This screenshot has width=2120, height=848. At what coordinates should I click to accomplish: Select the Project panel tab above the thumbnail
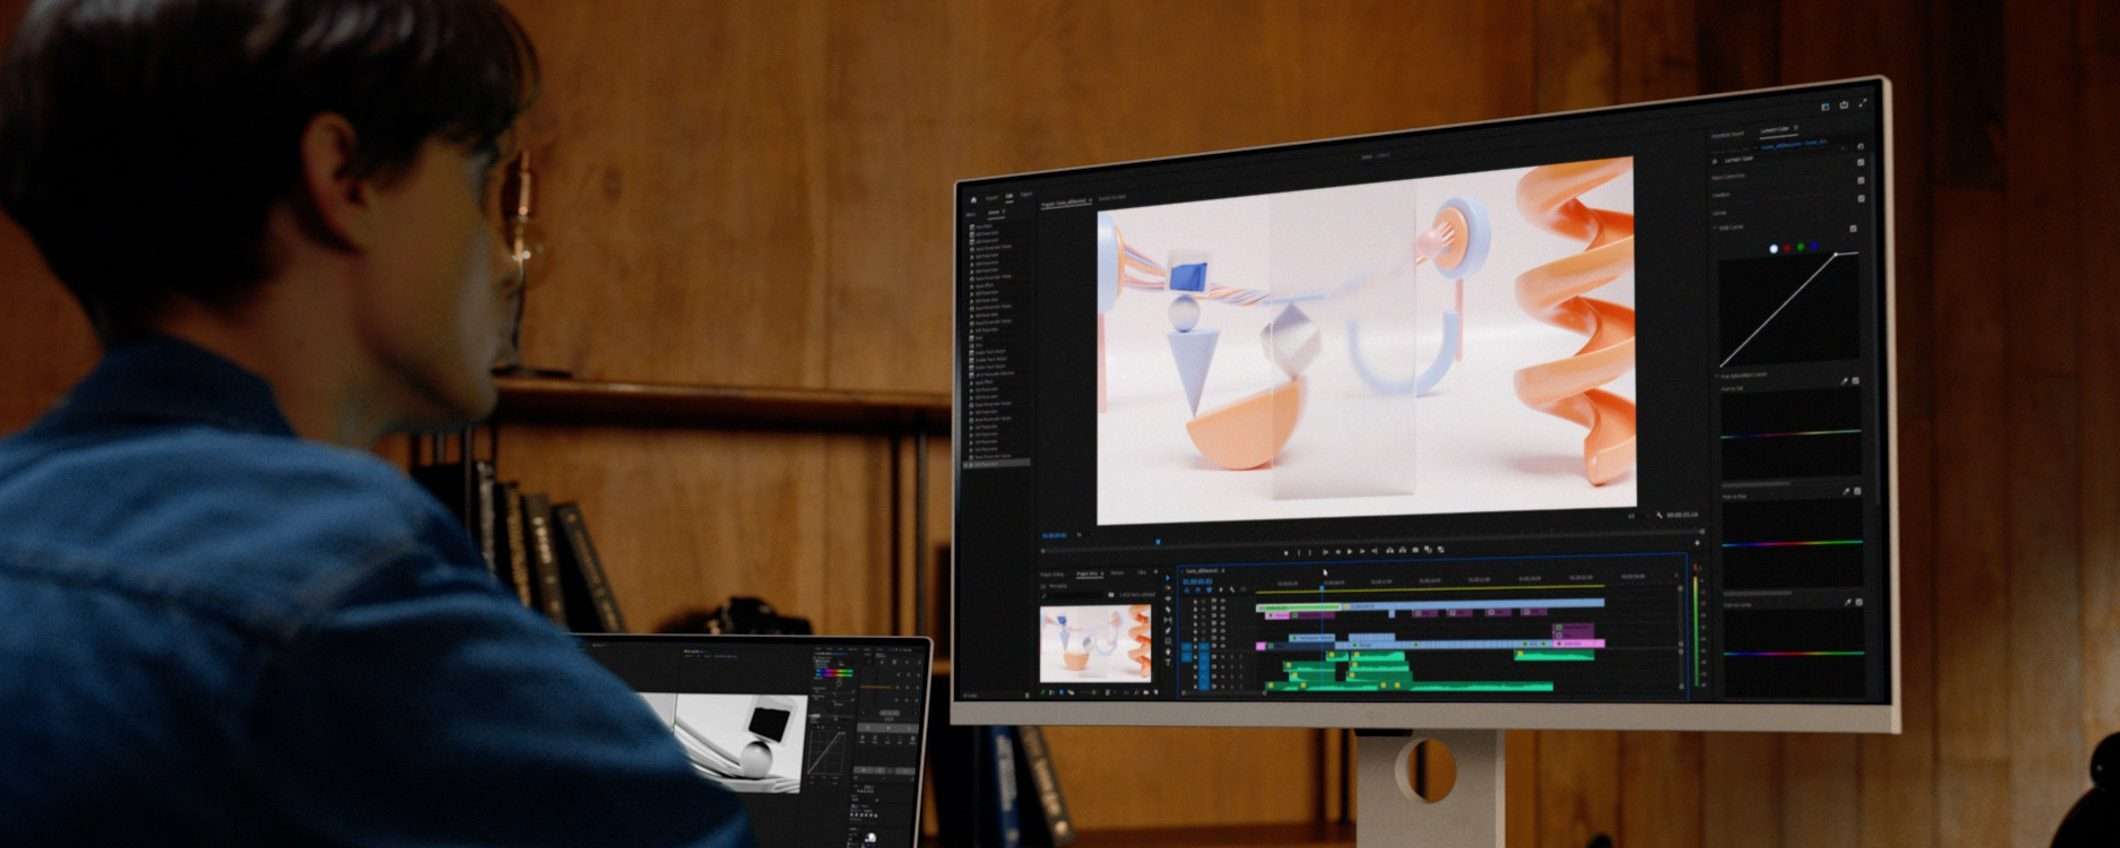click(x=1087, y=574)
